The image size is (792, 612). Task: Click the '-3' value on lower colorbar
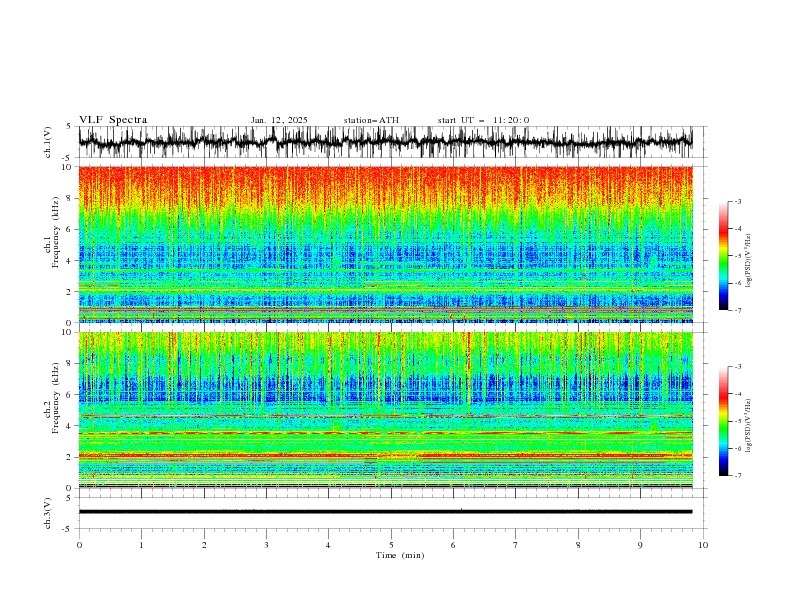pyautogui.click(x=737, y=367)
